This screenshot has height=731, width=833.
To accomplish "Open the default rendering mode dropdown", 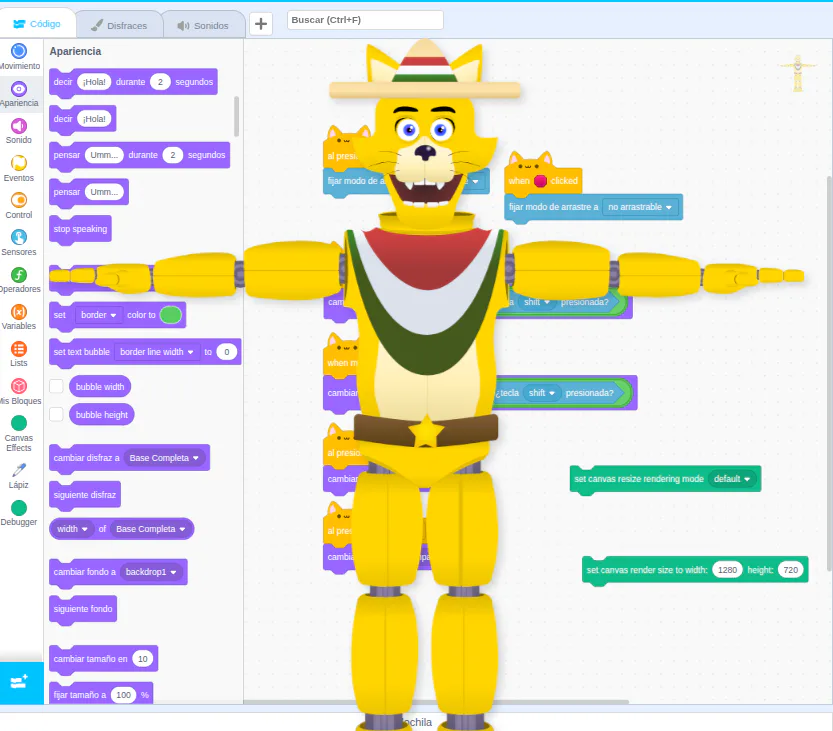I will [x=732, y=479].
